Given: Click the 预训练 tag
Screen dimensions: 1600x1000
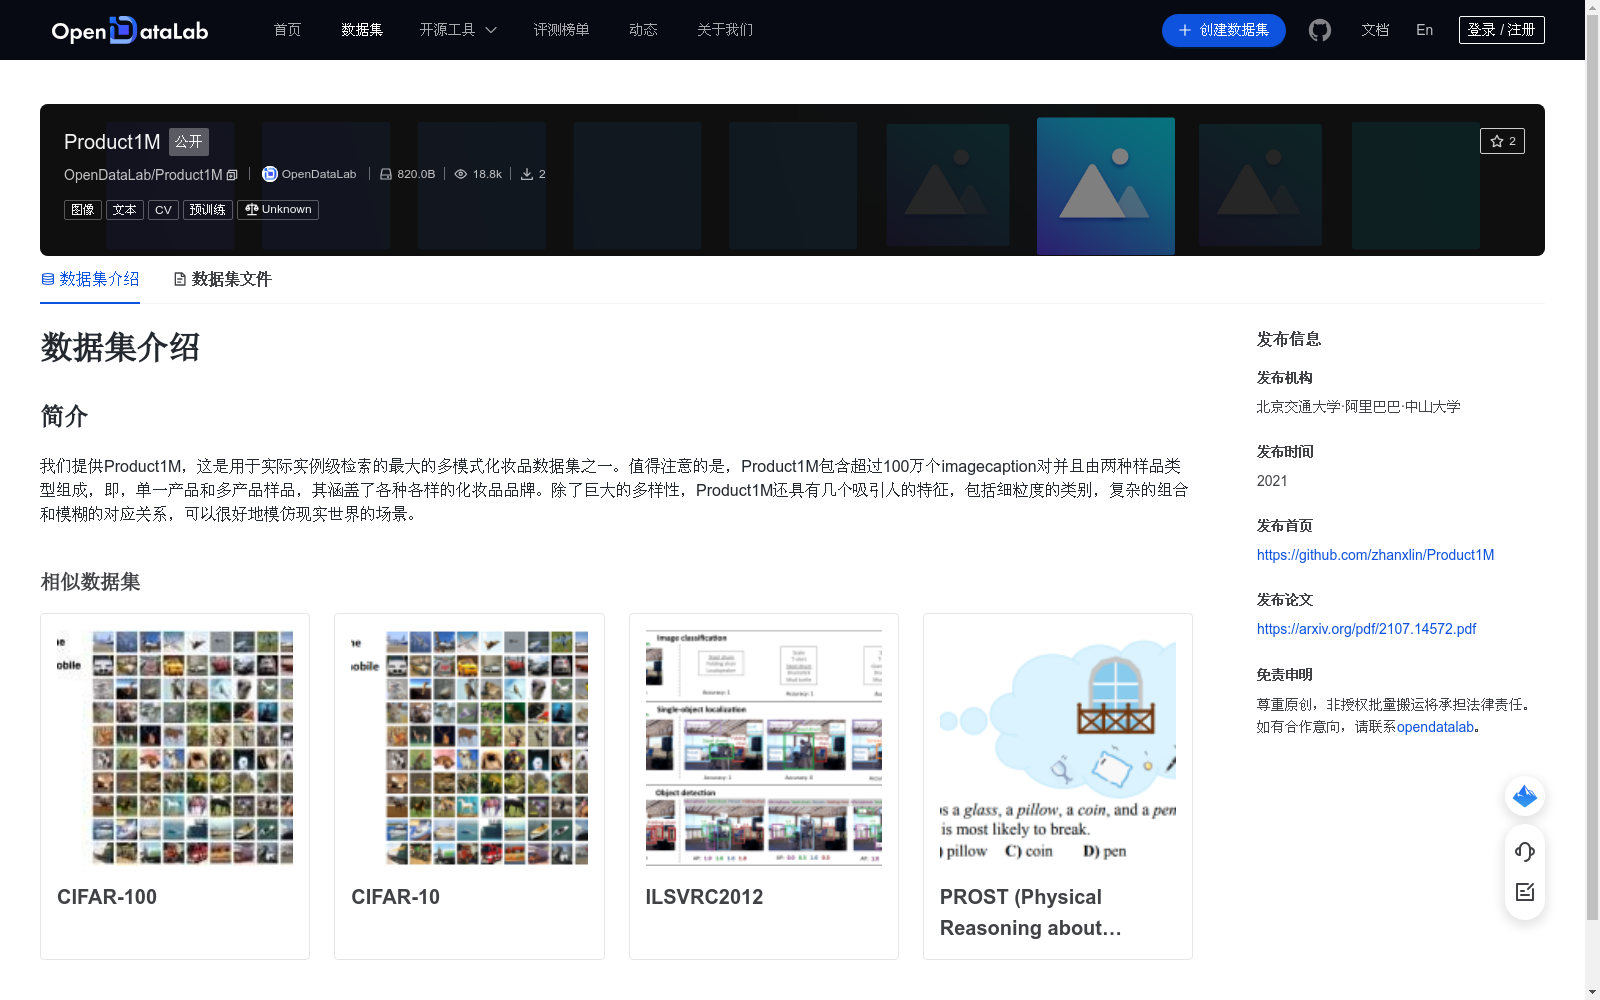Looking at the screenshot, I should click(x=208, y=210).
